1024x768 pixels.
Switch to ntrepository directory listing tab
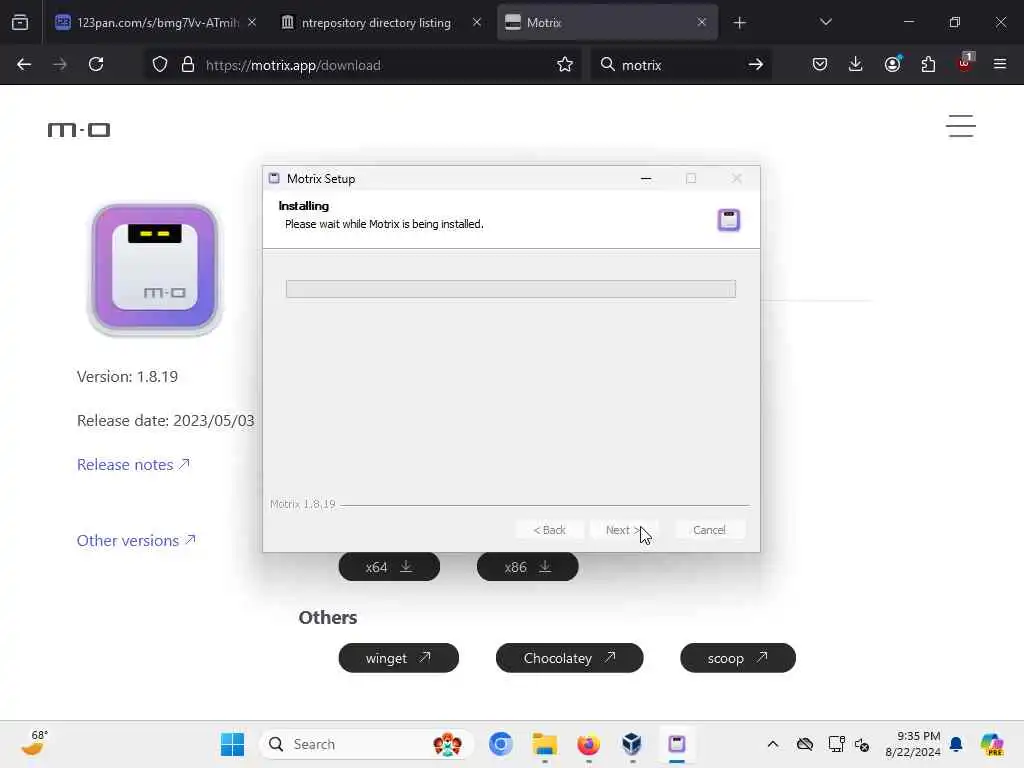(x=376, y=23)
